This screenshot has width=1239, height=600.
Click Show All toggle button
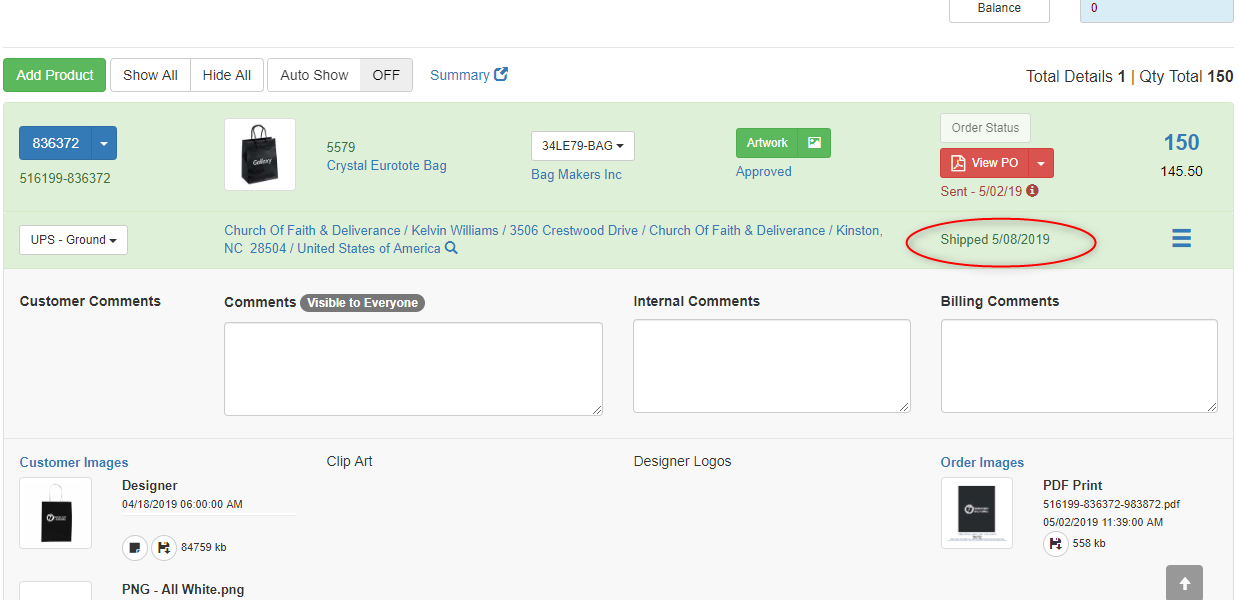(x=150, y=75)
